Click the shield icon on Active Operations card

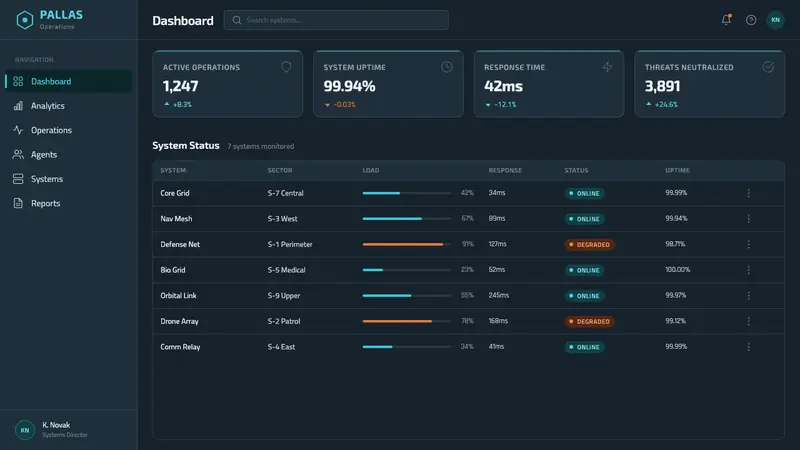[x=286, y=67]
